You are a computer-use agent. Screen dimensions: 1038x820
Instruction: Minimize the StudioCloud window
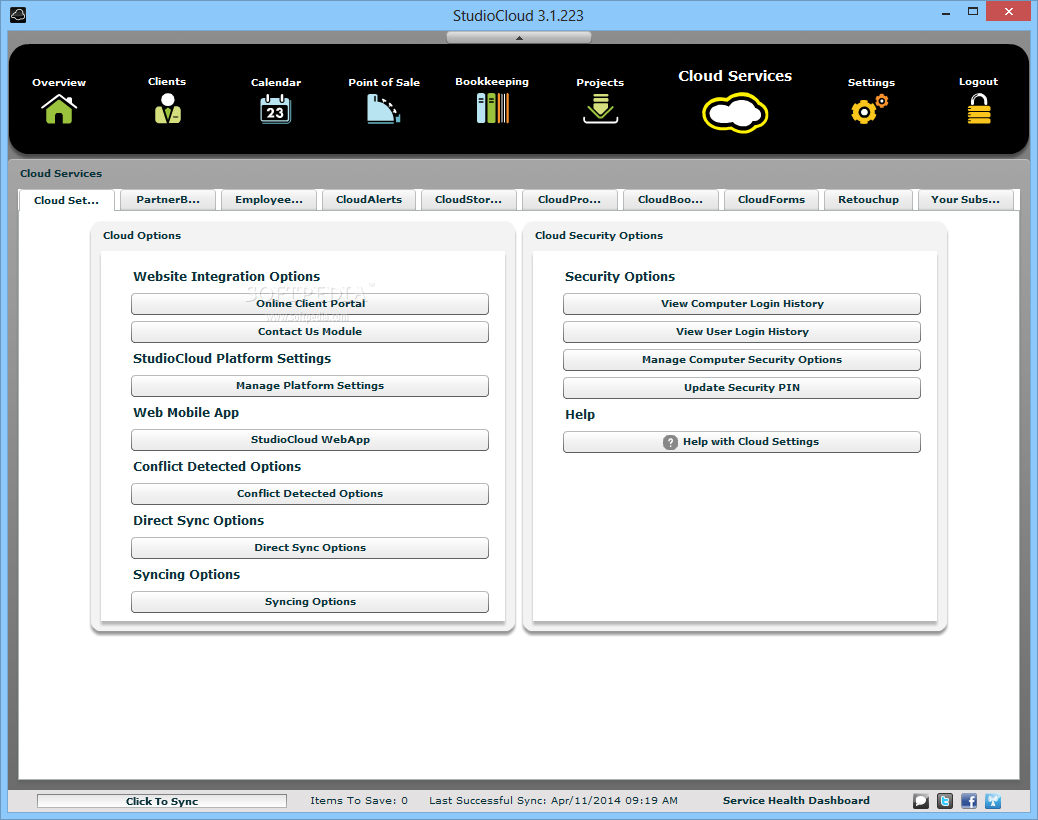(x=947, y=12)
